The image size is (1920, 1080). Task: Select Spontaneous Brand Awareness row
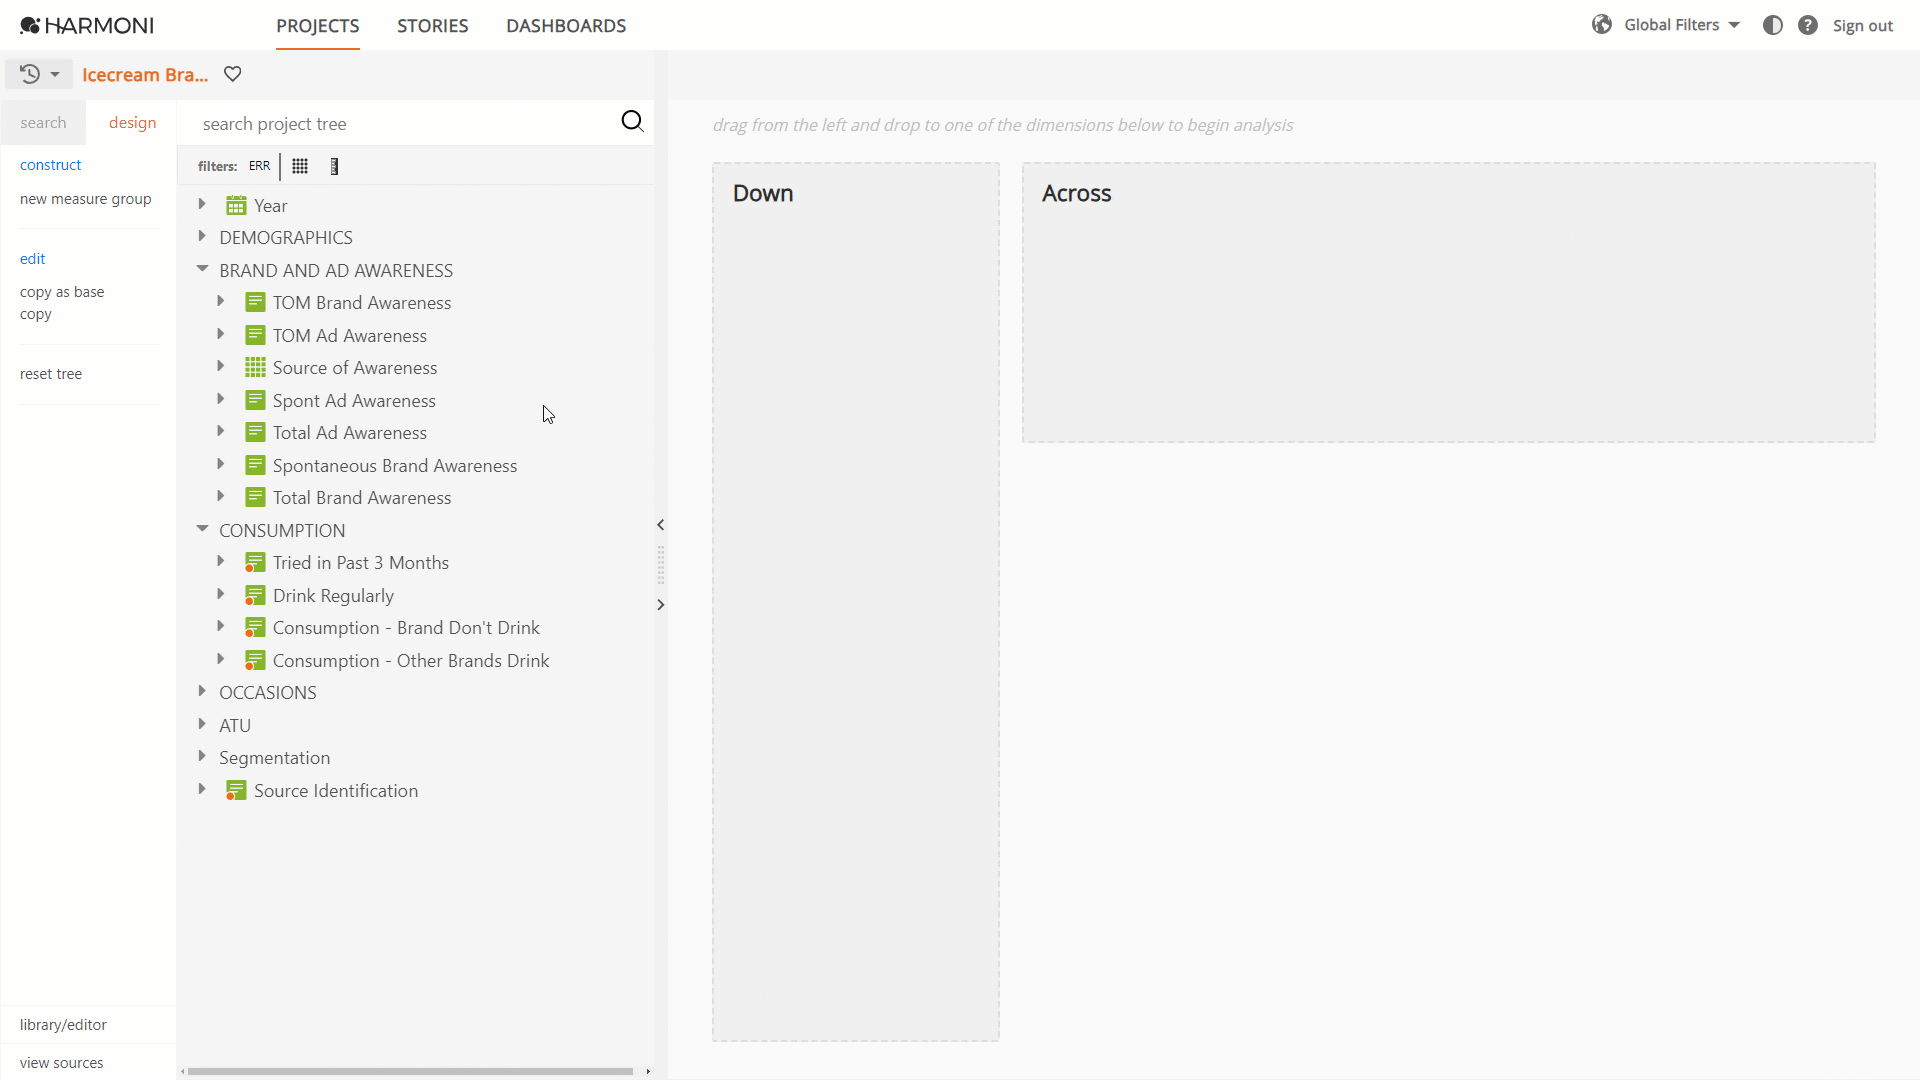pos(395,466)
